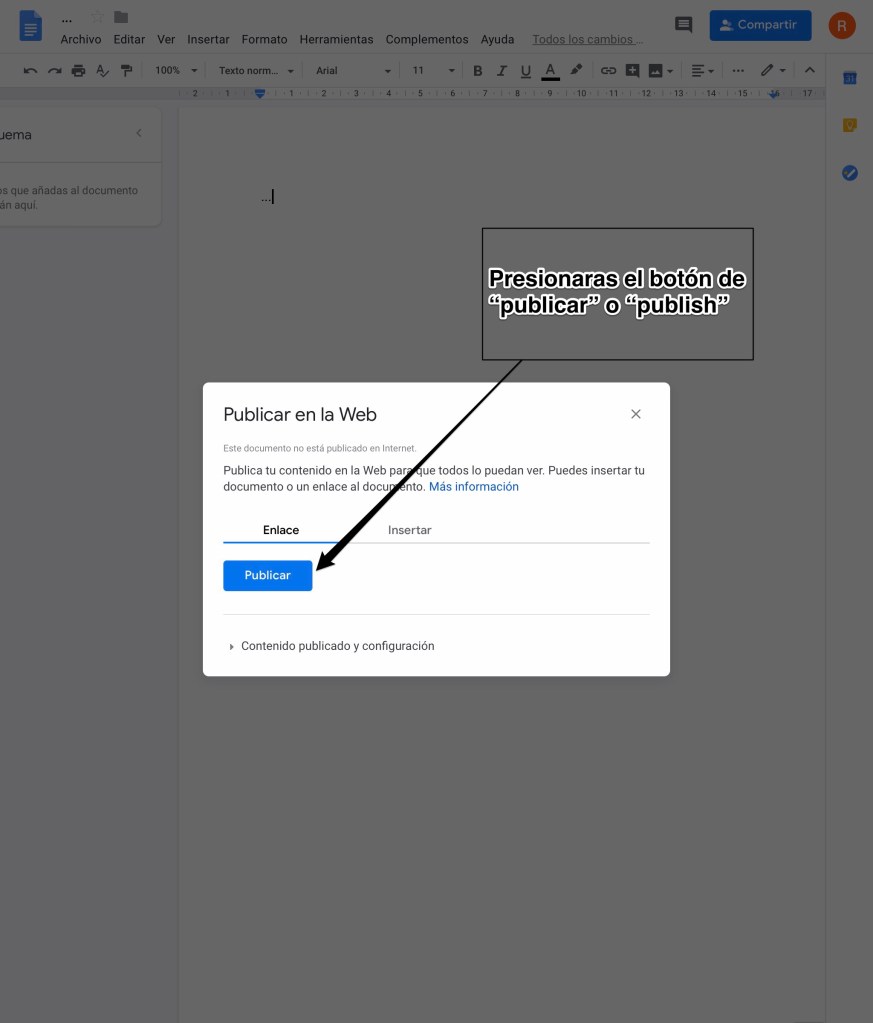This screenshot has width=873, height=1023.
Task: Click the blue Publicar button
Action: click(x=267, y=575)
